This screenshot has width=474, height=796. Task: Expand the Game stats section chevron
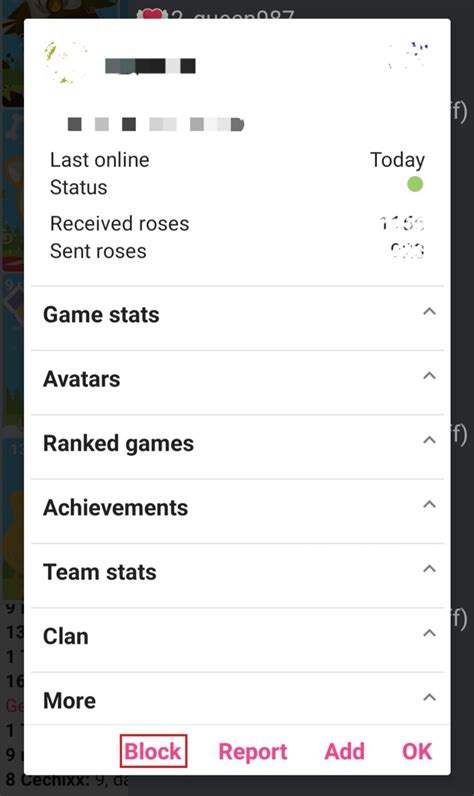(x=429, y=312)
